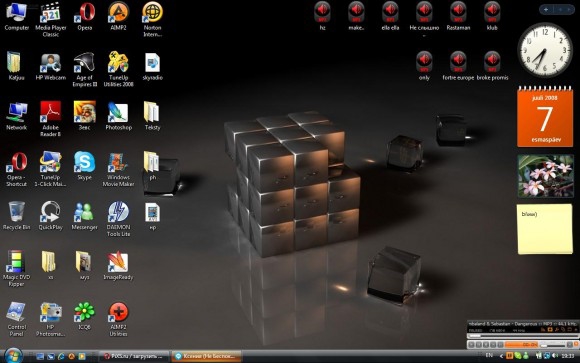Click the orange AIMP tray icon
Viewport: 580px width, 363px height.
coord(509,356)
